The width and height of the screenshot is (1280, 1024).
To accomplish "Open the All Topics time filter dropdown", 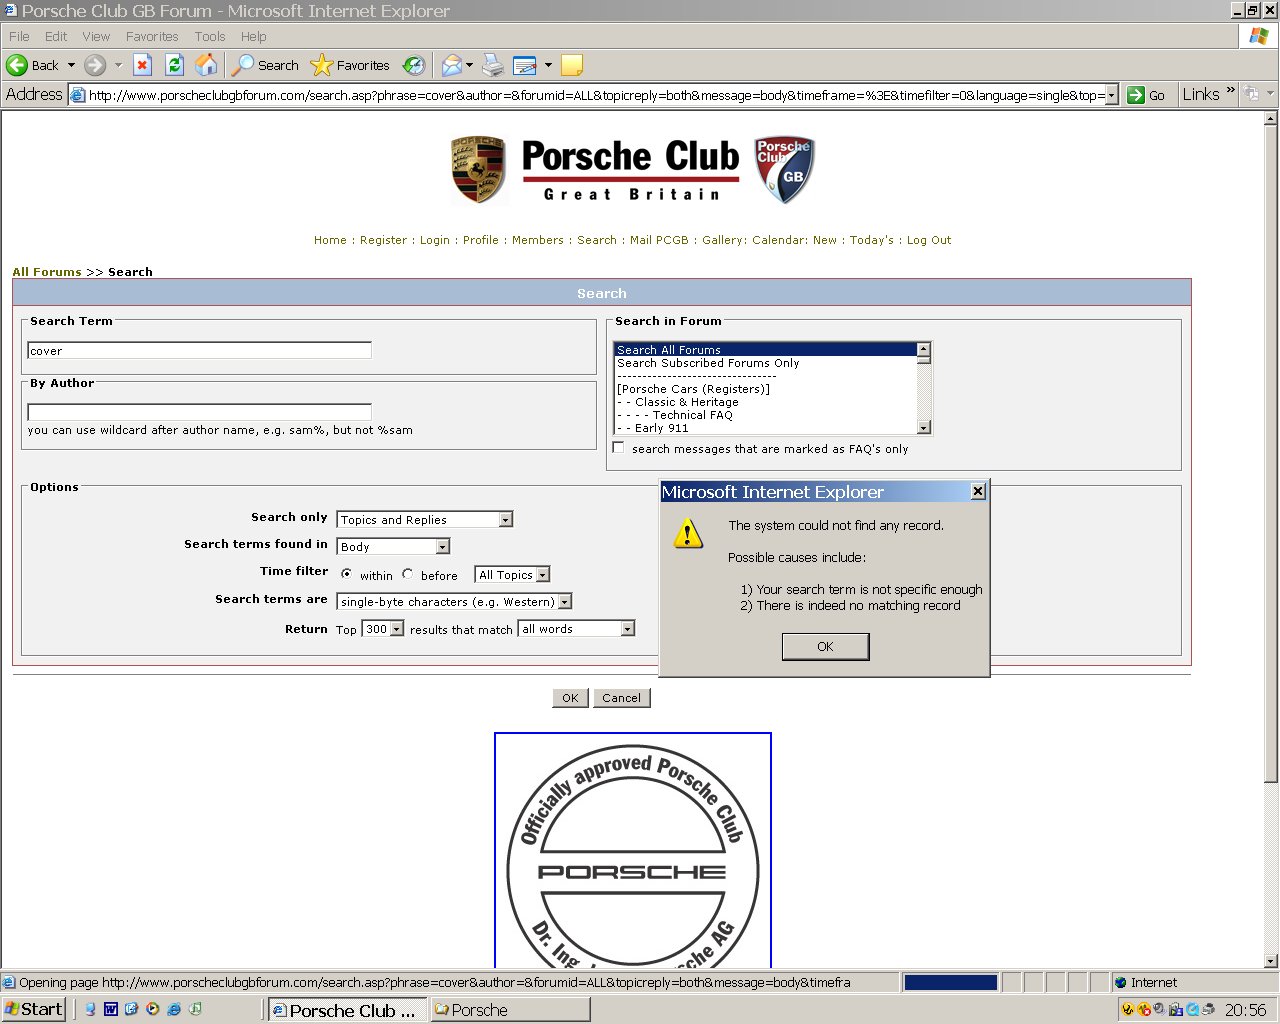I will pyautogui.click(x=513, y=574).
